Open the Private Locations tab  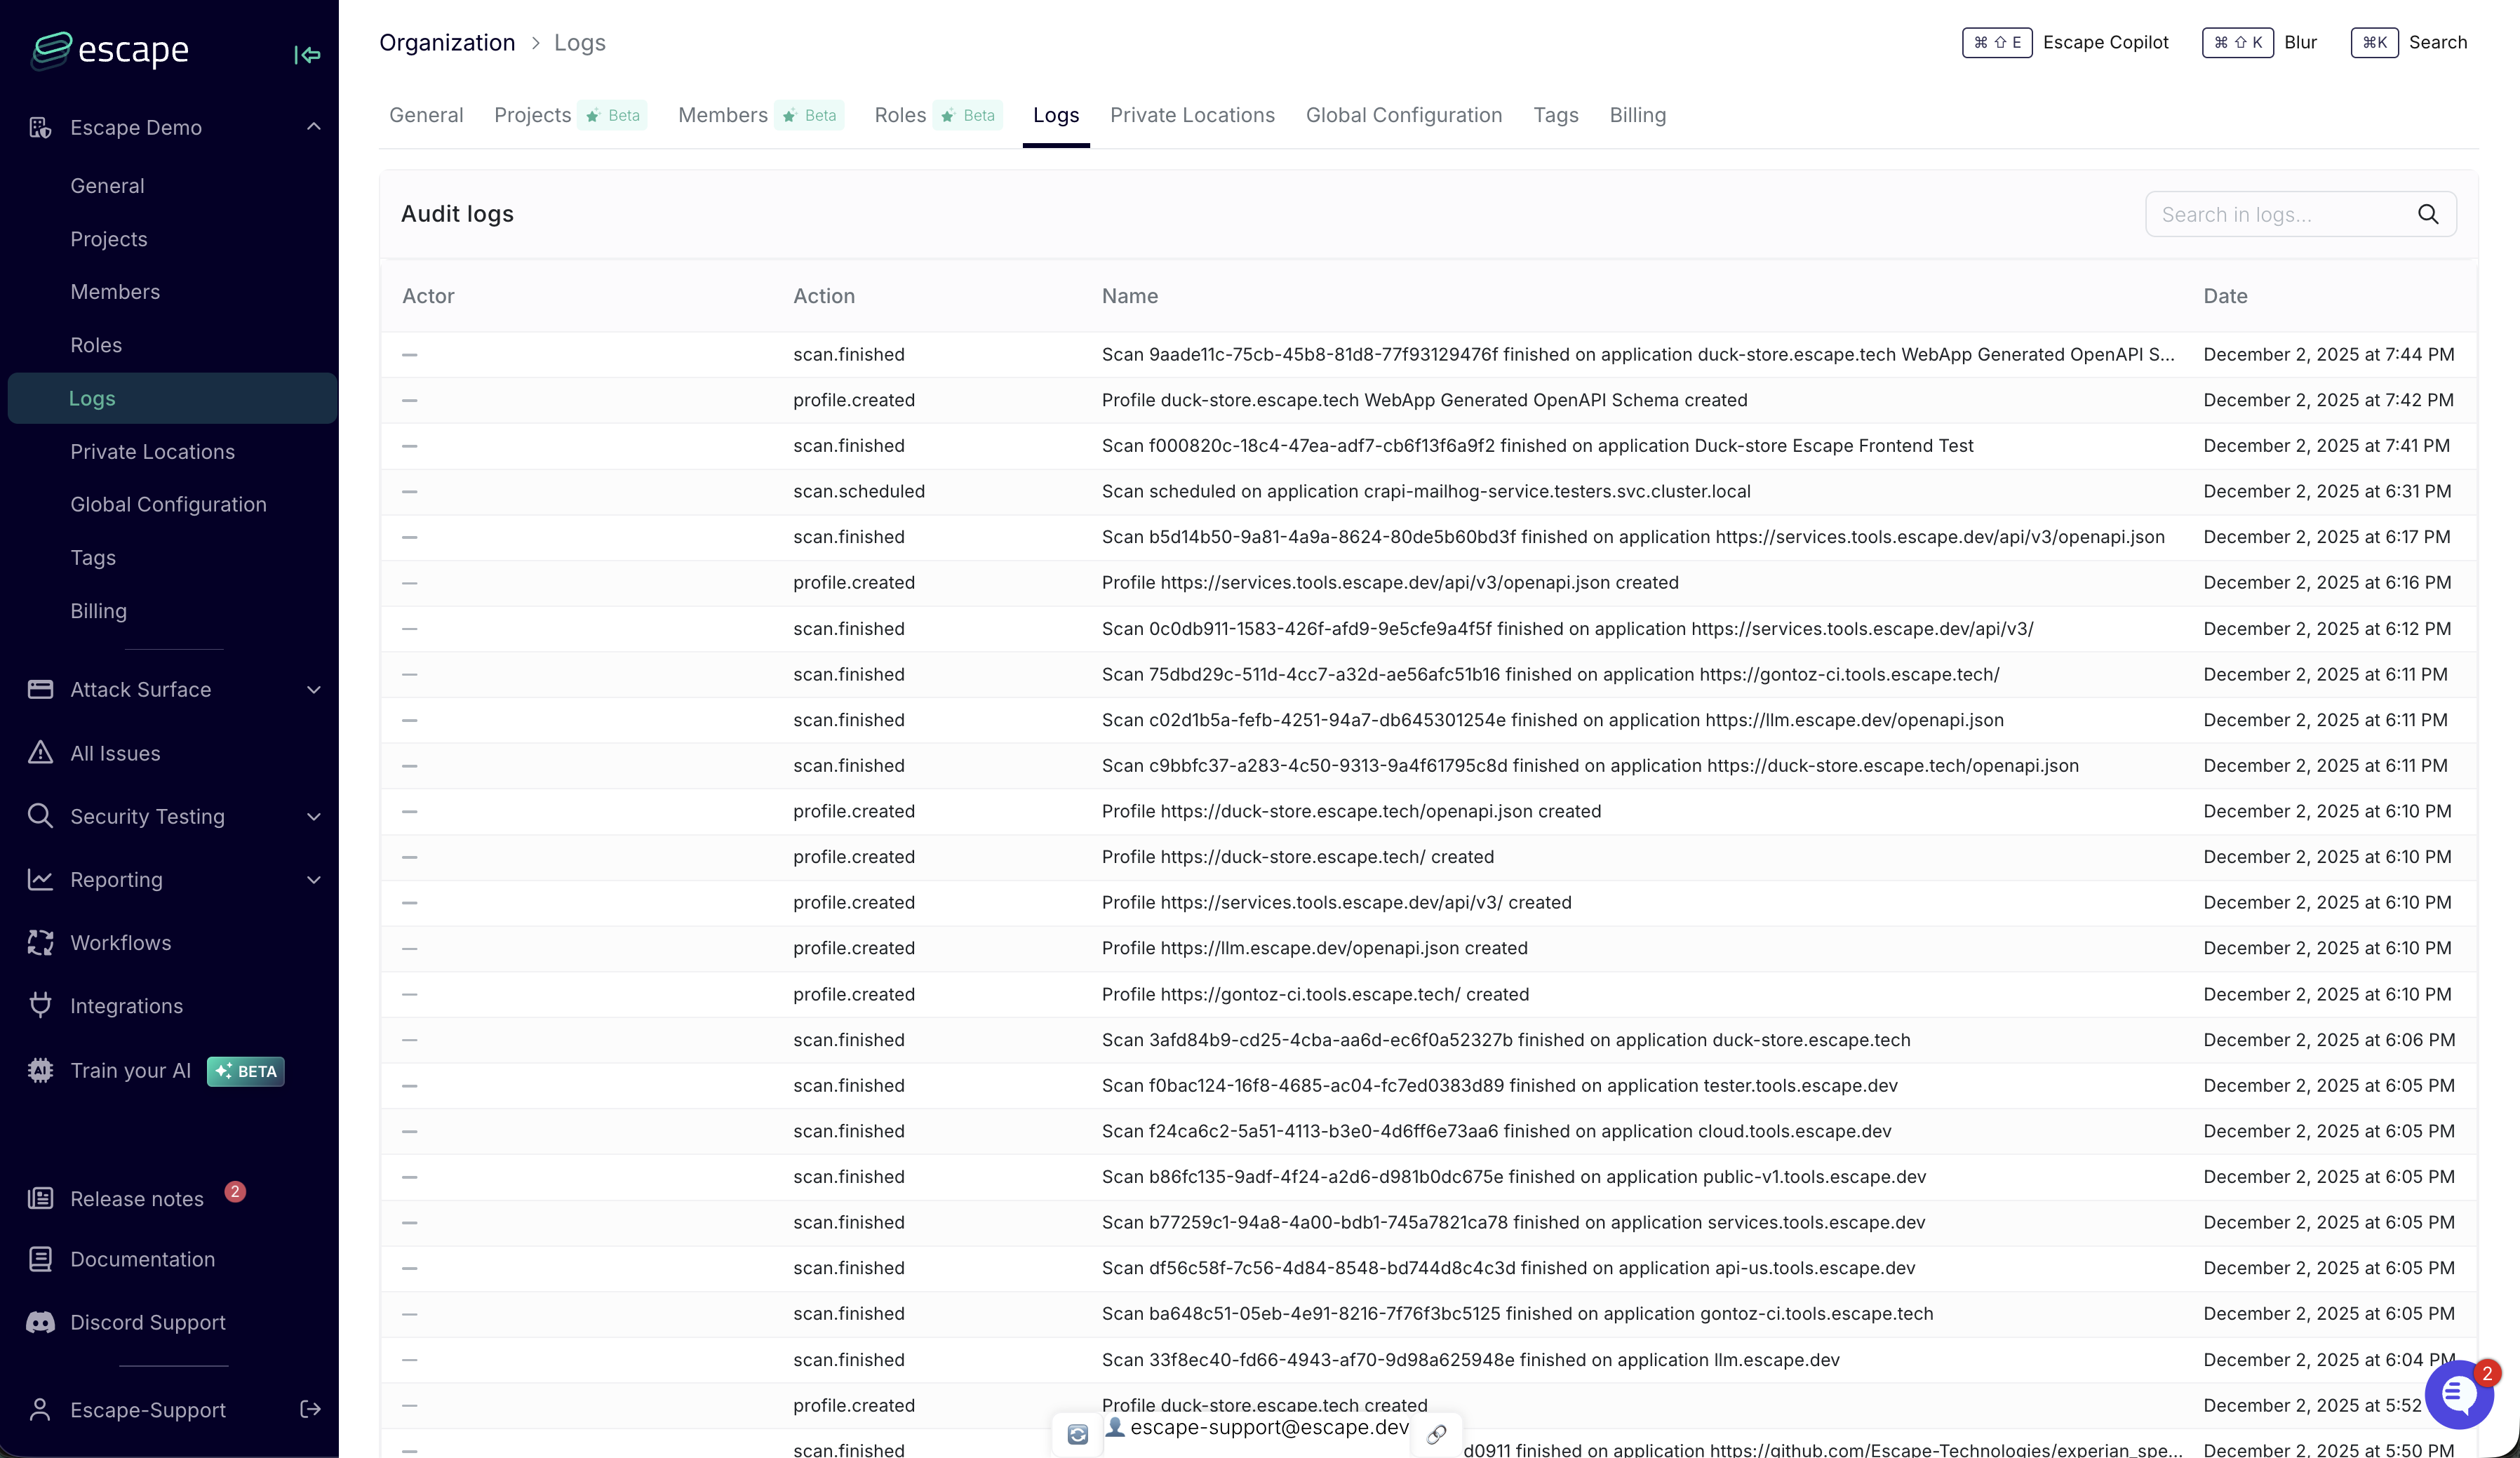point(1192,115)
